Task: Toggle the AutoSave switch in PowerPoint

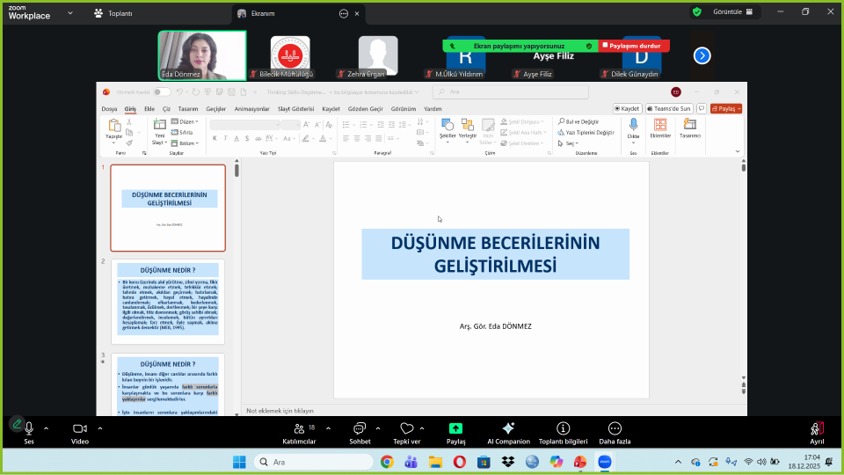Action: point(160,92)
